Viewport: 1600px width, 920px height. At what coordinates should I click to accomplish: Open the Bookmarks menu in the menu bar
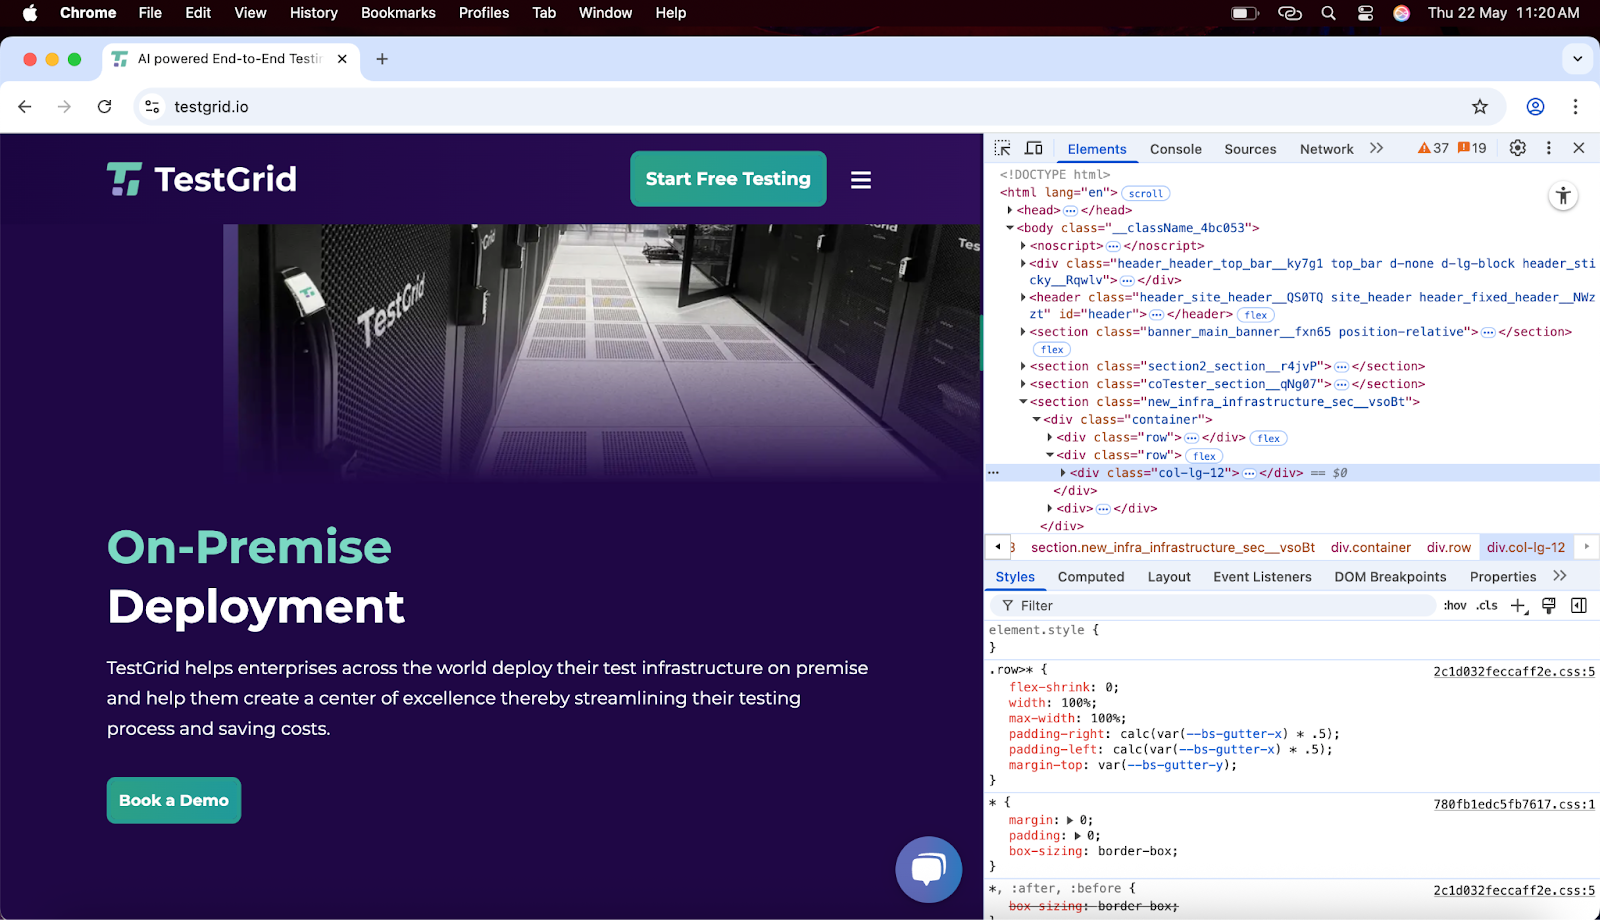pyautogui.click(x=398, y=13)
